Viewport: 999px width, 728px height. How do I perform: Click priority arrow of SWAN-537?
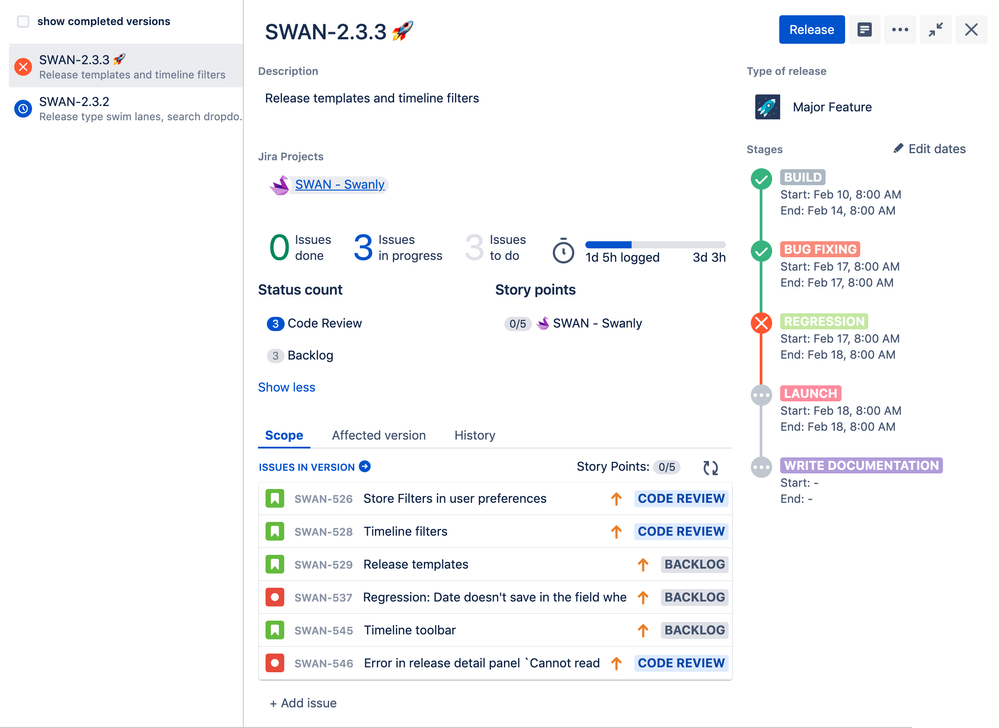click(643, 597)
